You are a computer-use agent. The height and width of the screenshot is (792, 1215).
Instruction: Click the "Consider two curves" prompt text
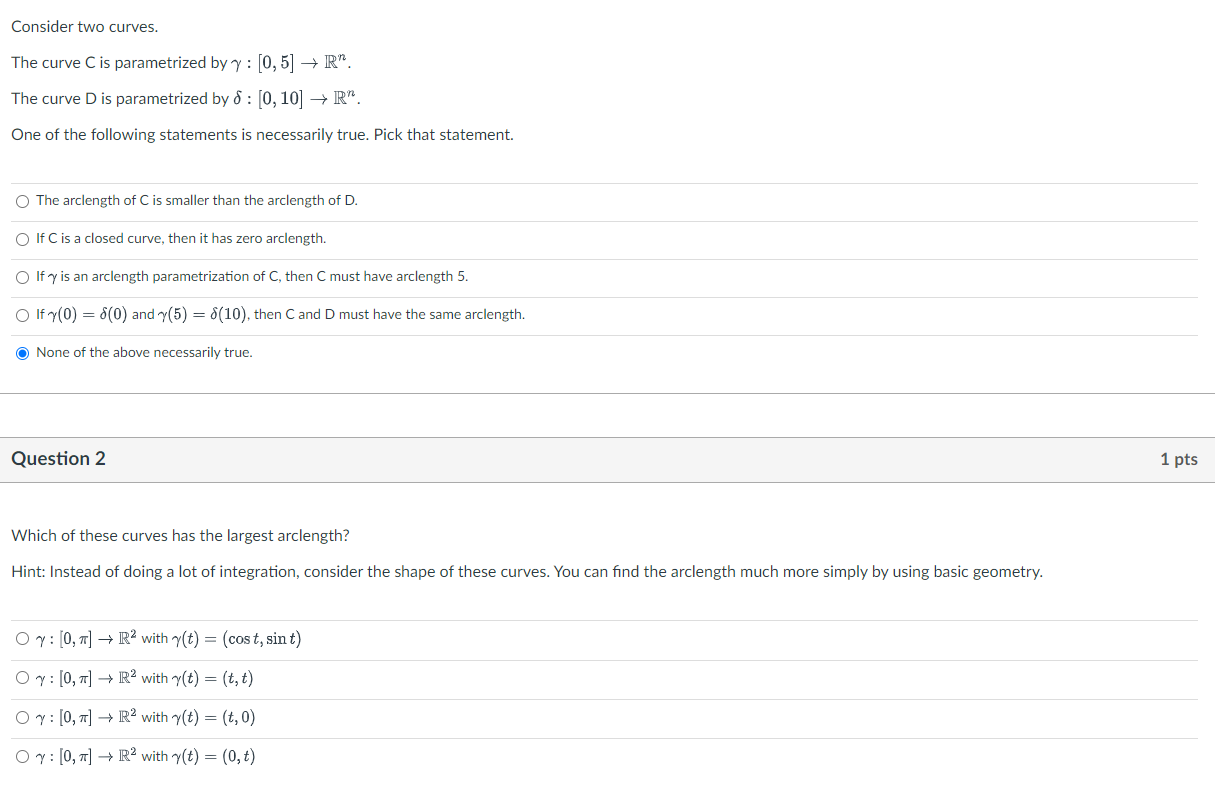click(84, 26)
